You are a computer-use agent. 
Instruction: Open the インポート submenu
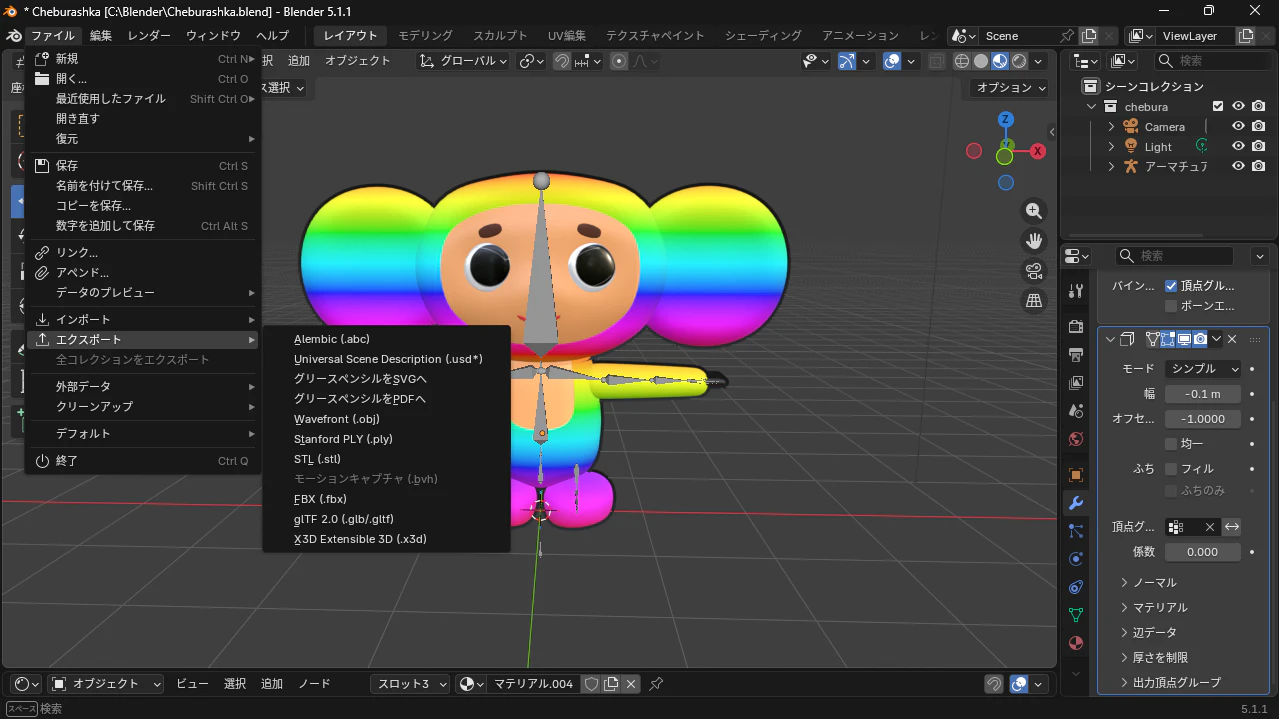(x=143, y=320)
